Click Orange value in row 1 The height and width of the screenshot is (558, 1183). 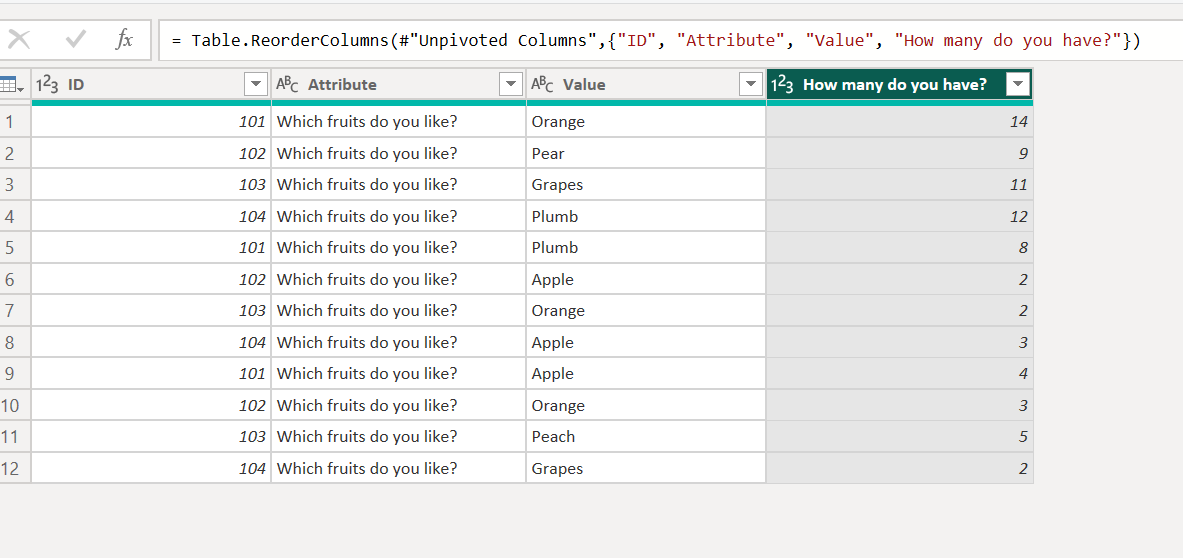(x=646, y=121)
